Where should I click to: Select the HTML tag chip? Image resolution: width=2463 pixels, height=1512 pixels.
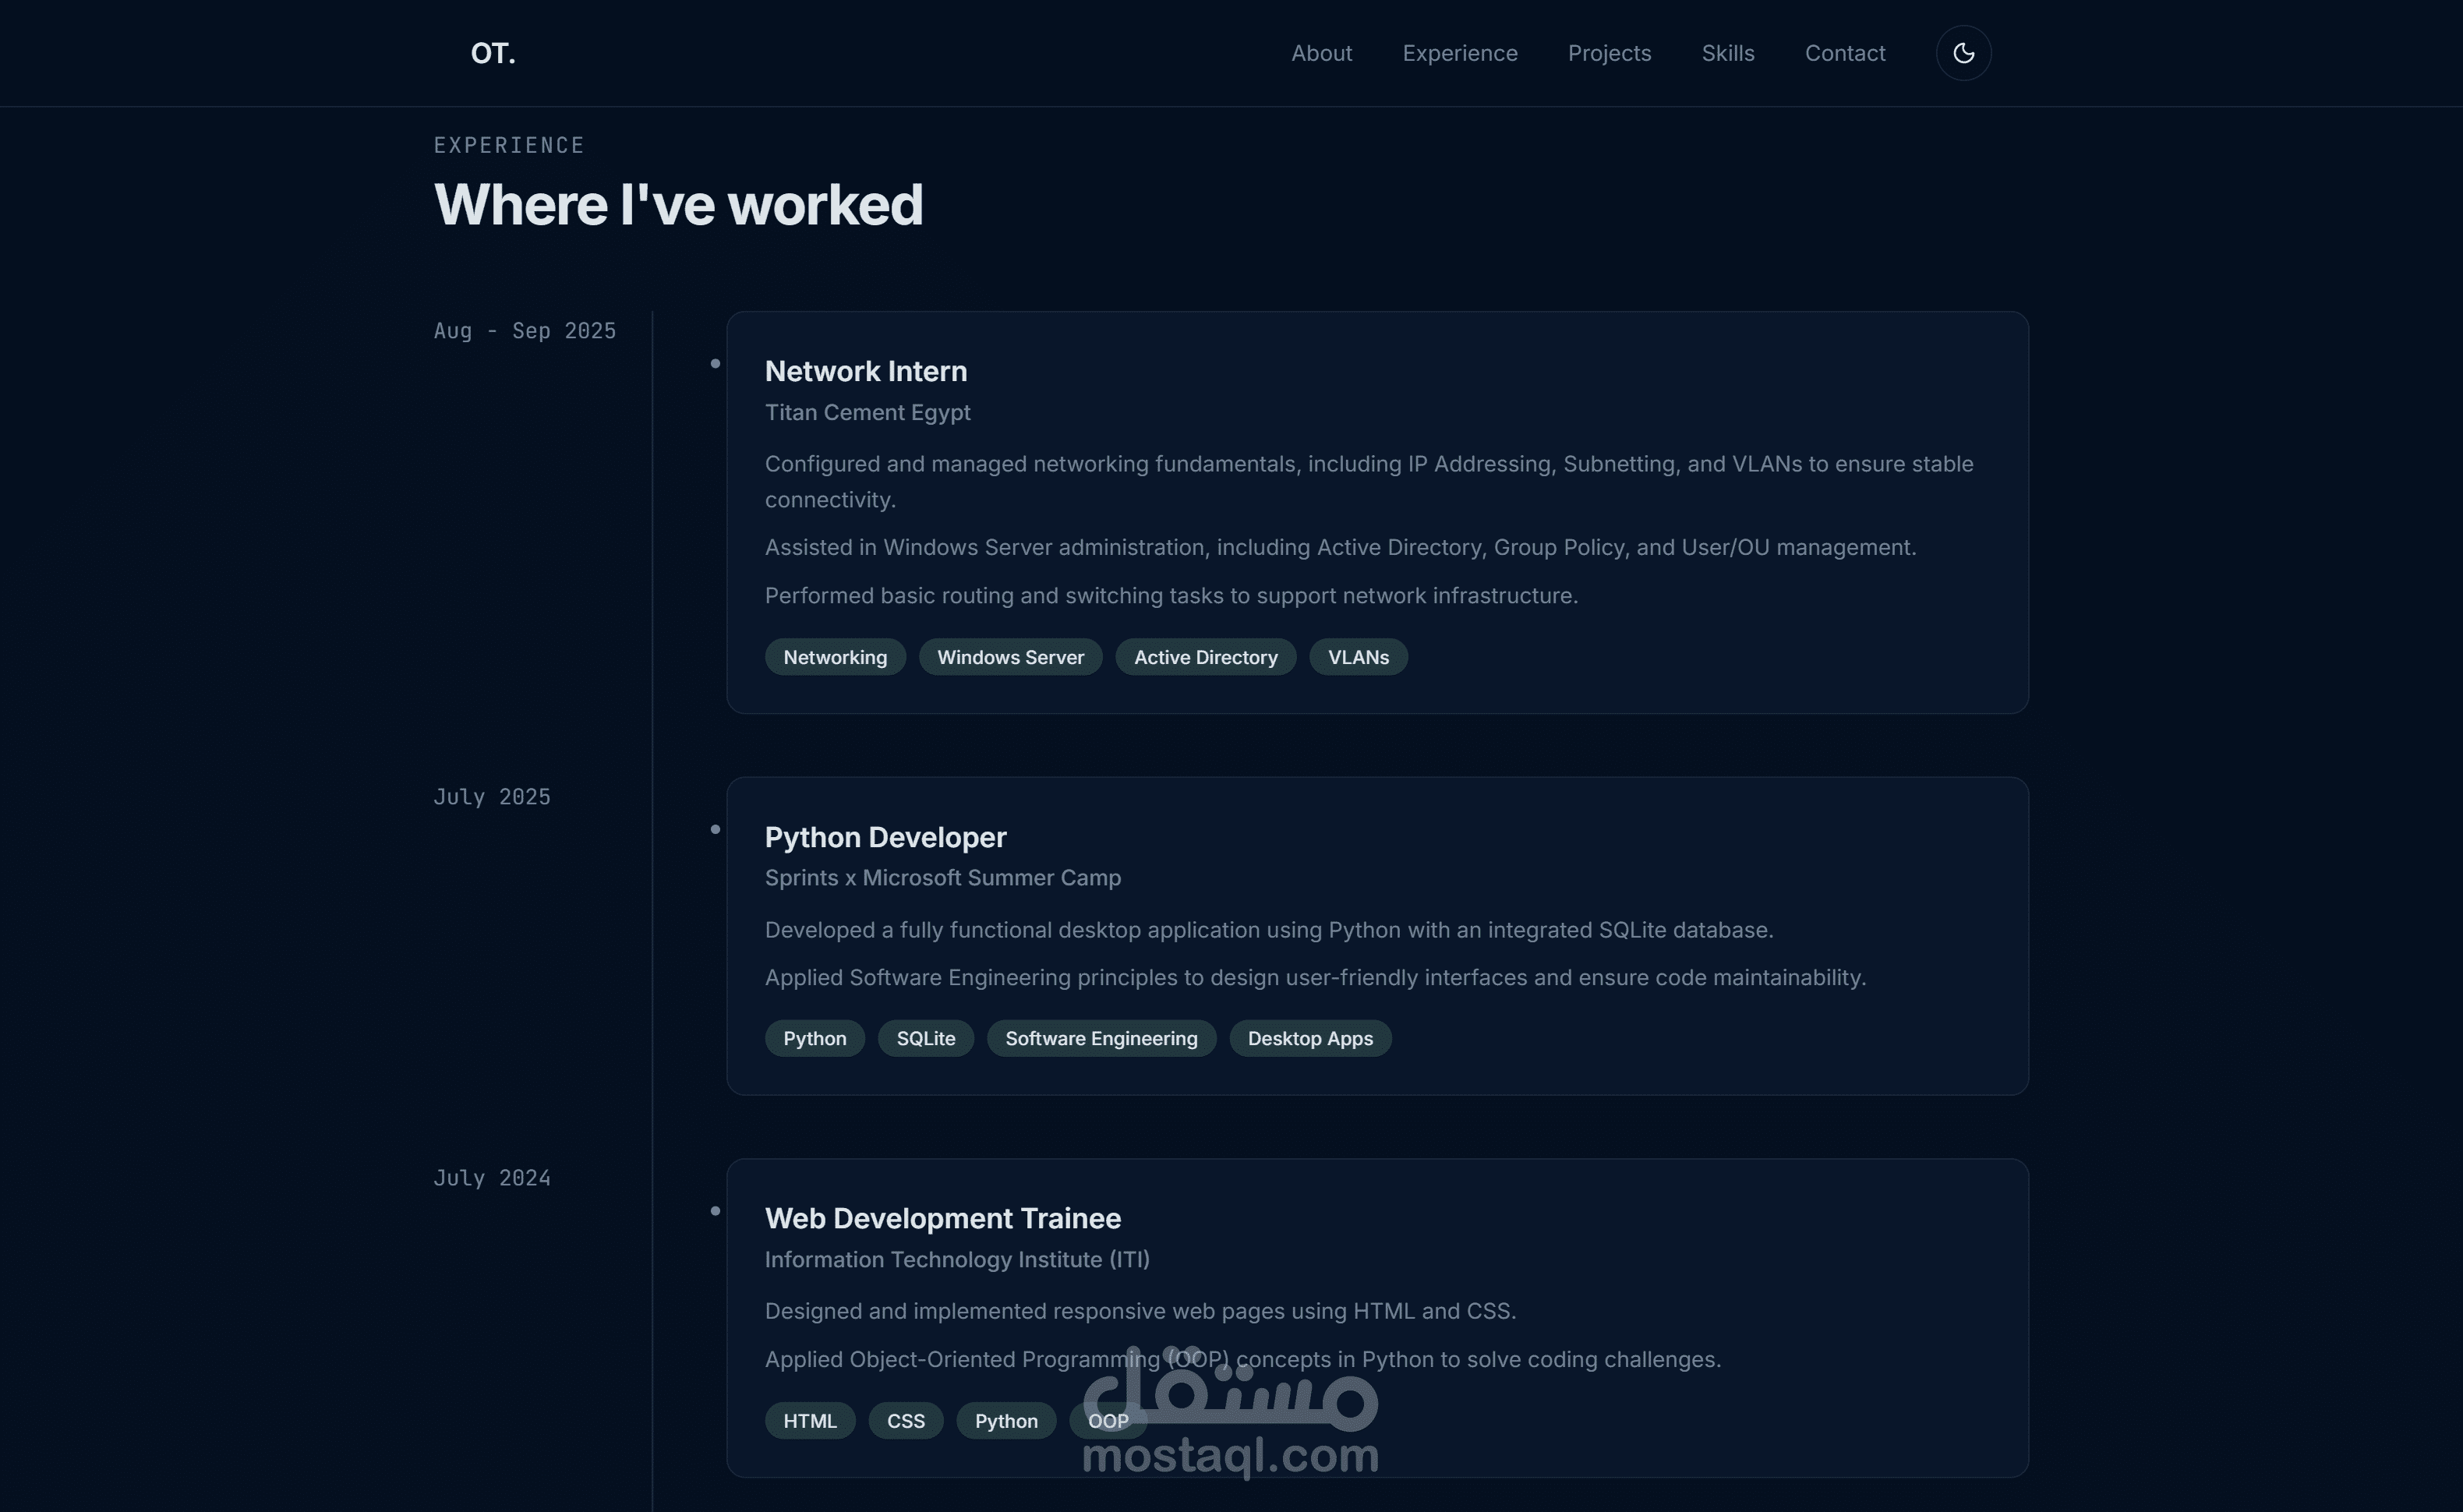[809, 1421]
